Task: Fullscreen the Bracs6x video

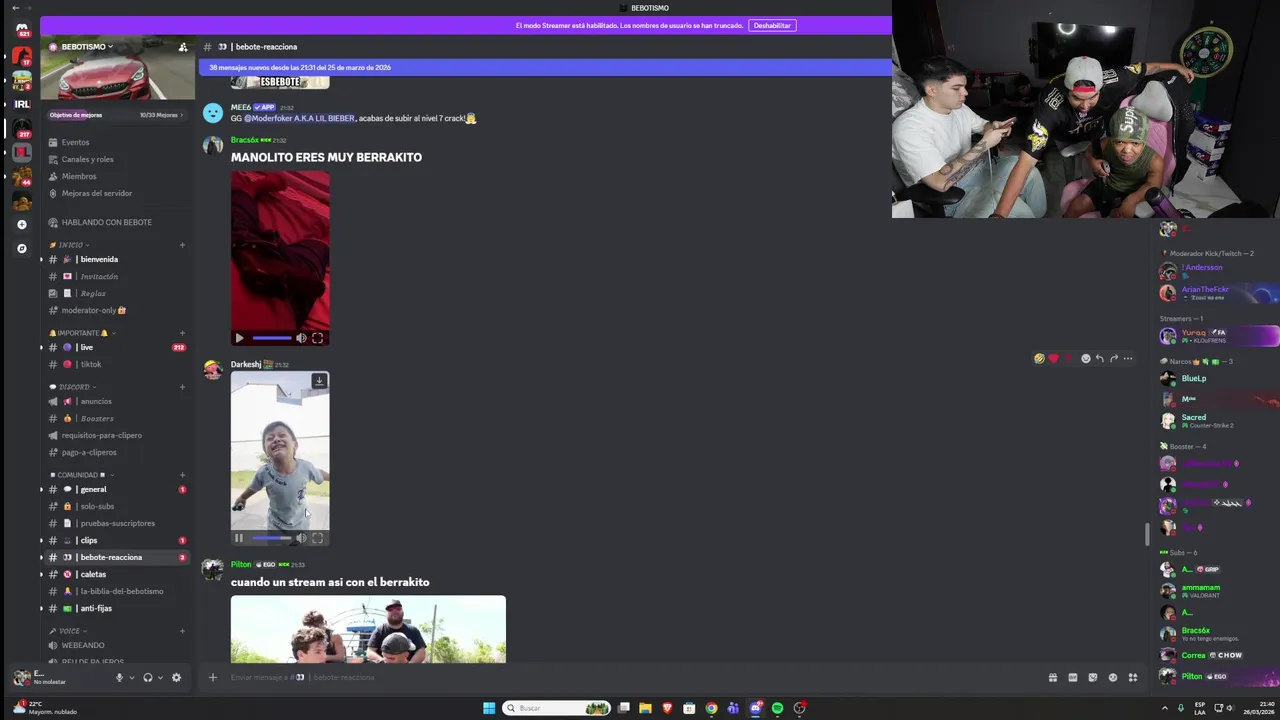Action: (318, 338)
